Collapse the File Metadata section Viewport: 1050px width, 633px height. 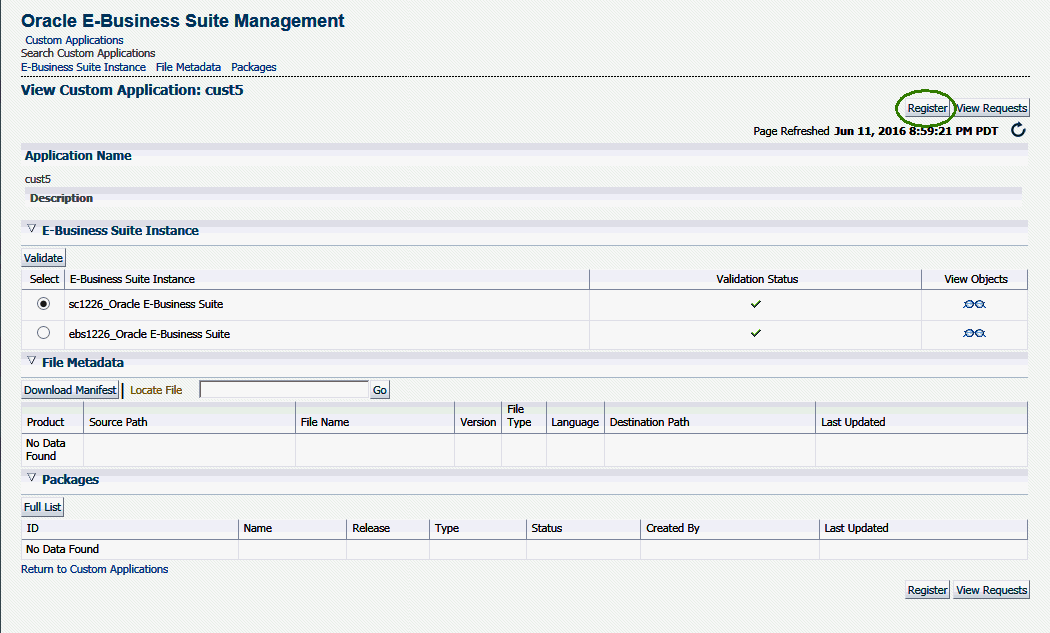point(31,361)
